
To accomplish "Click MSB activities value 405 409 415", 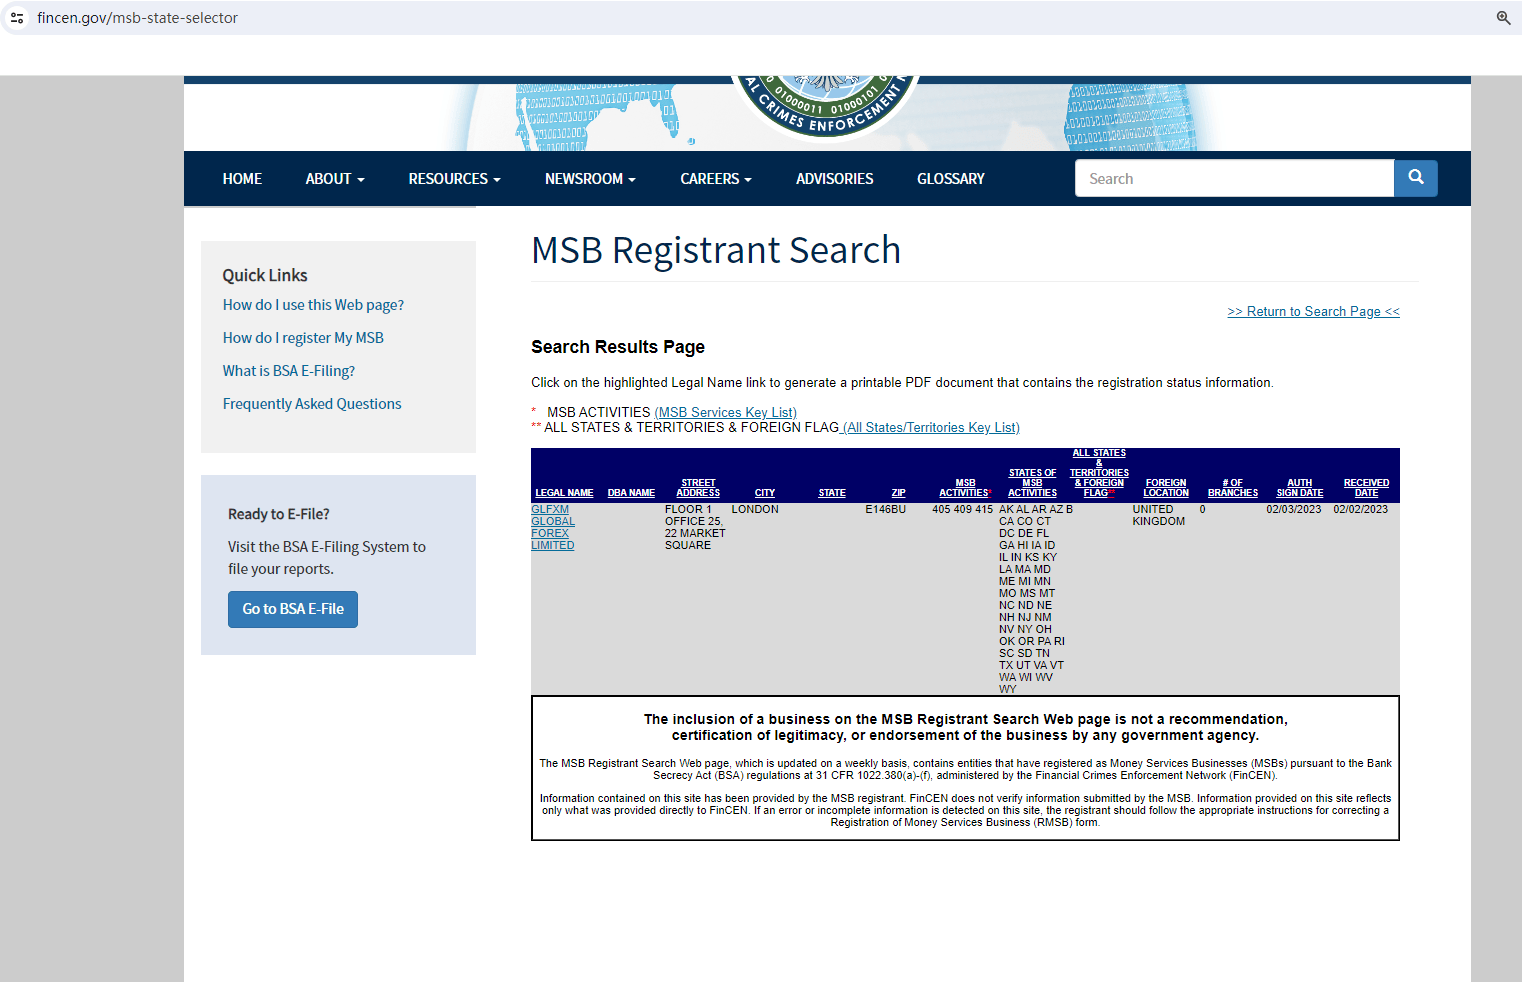I will coord(962,510).
